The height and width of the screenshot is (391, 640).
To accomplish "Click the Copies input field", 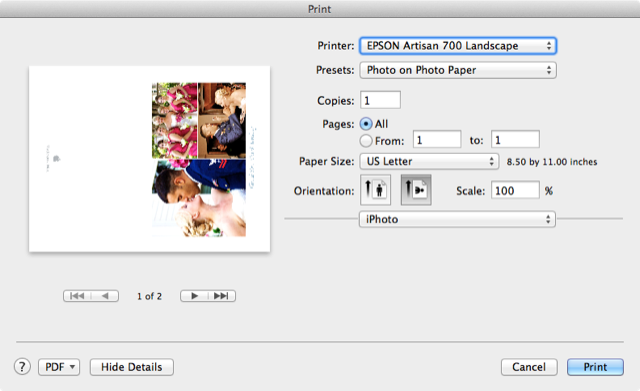I will (x=380, y=100).
